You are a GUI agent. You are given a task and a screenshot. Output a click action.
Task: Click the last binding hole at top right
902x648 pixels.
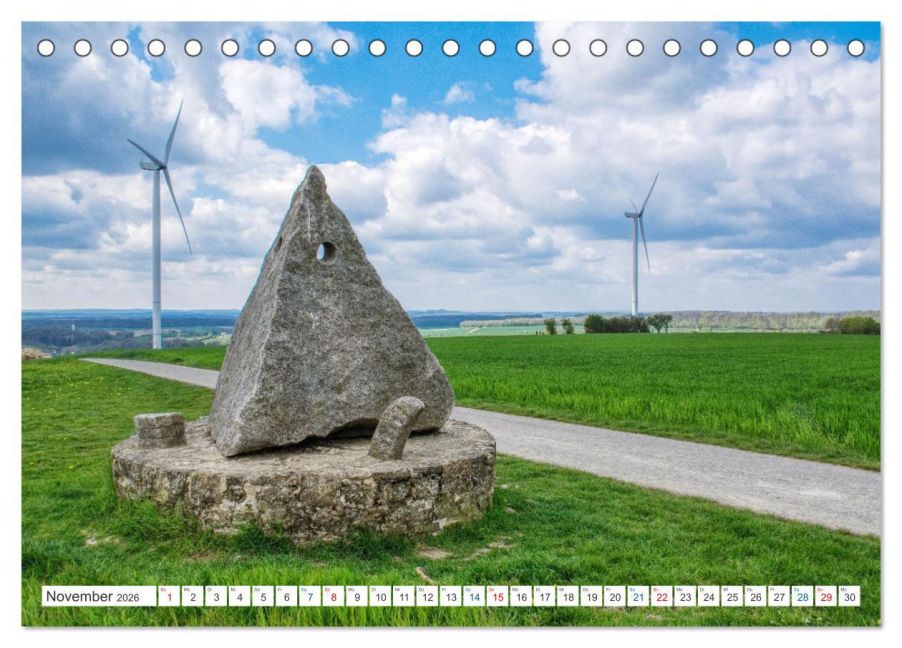coord(855,48)
